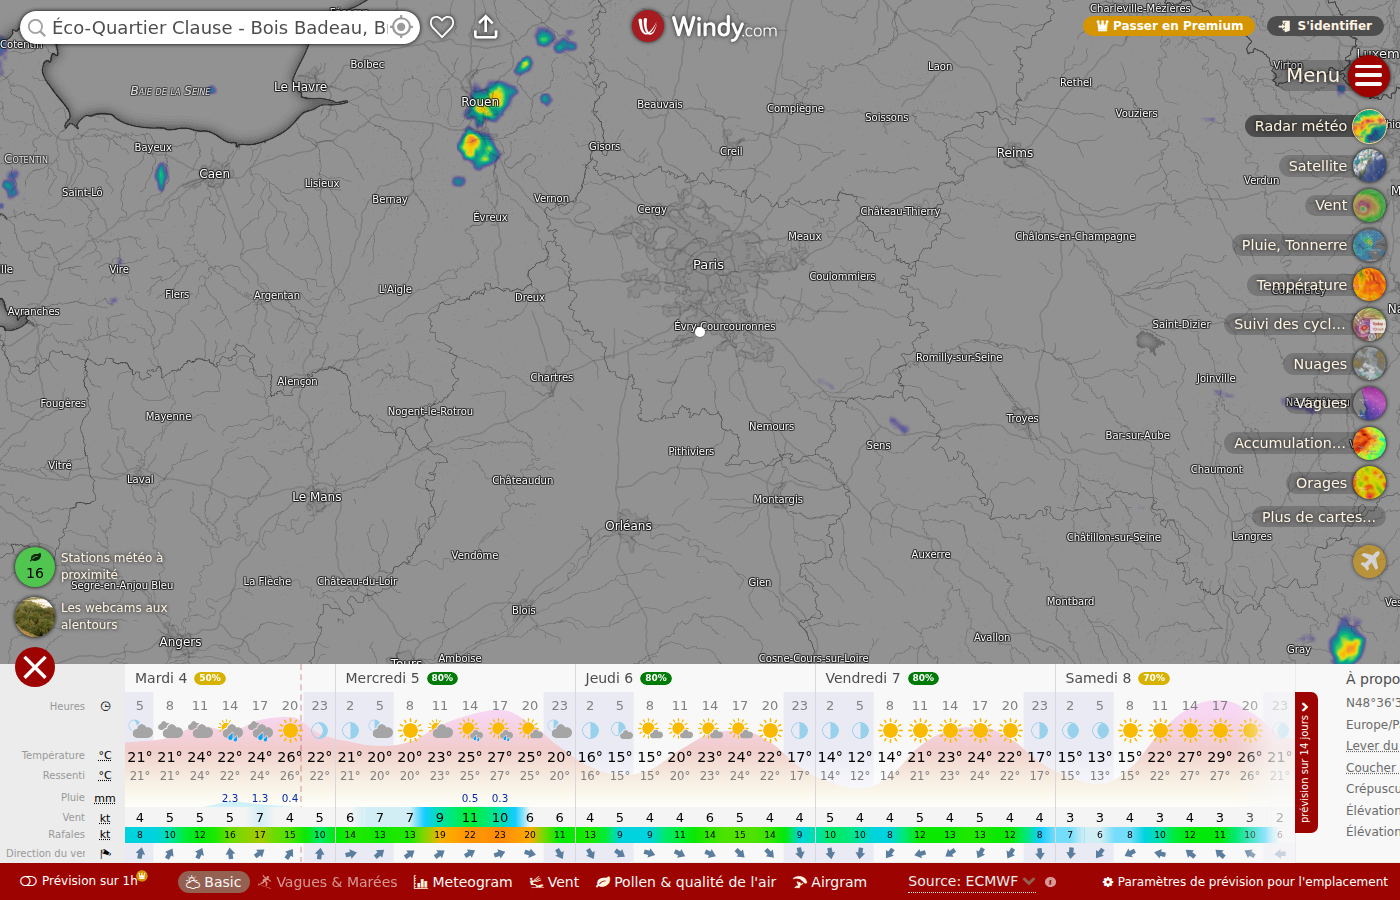The width and height of the screenshot is (1400, 900).
Task: Click info icon next to ECMWF source
Action: (x=1051, y=882)
